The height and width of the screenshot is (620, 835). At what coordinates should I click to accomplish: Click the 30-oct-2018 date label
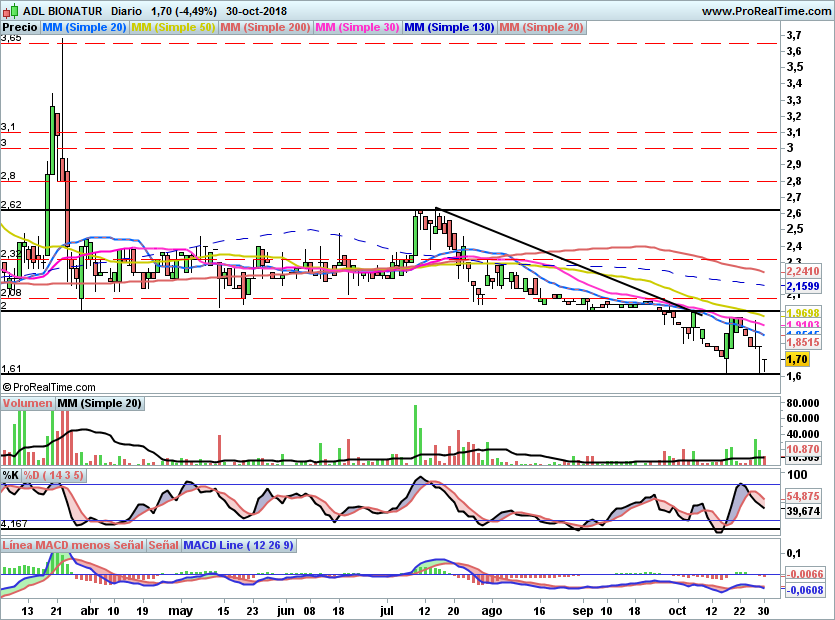256,11
